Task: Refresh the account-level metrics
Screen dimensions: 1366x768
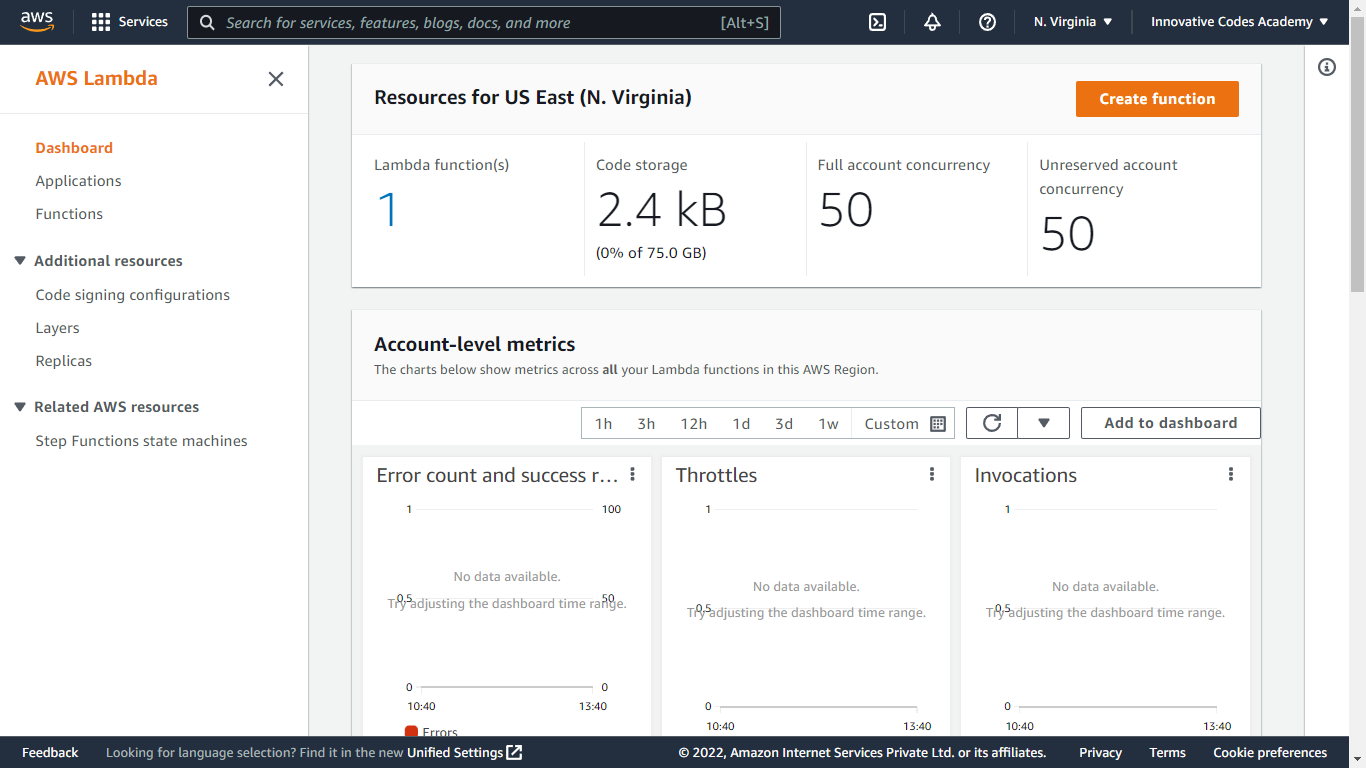Action: click(x=992, y=423)
